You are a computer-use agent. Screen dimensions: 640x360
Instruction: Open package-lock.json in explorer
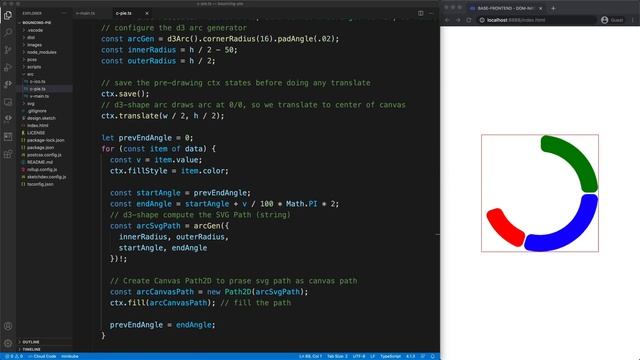(45, 140)
